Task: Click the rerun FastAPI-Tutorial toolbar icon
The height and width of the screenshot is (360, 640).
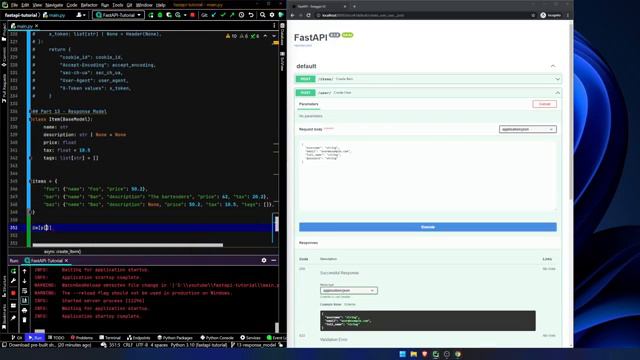Action: (151, 15)
